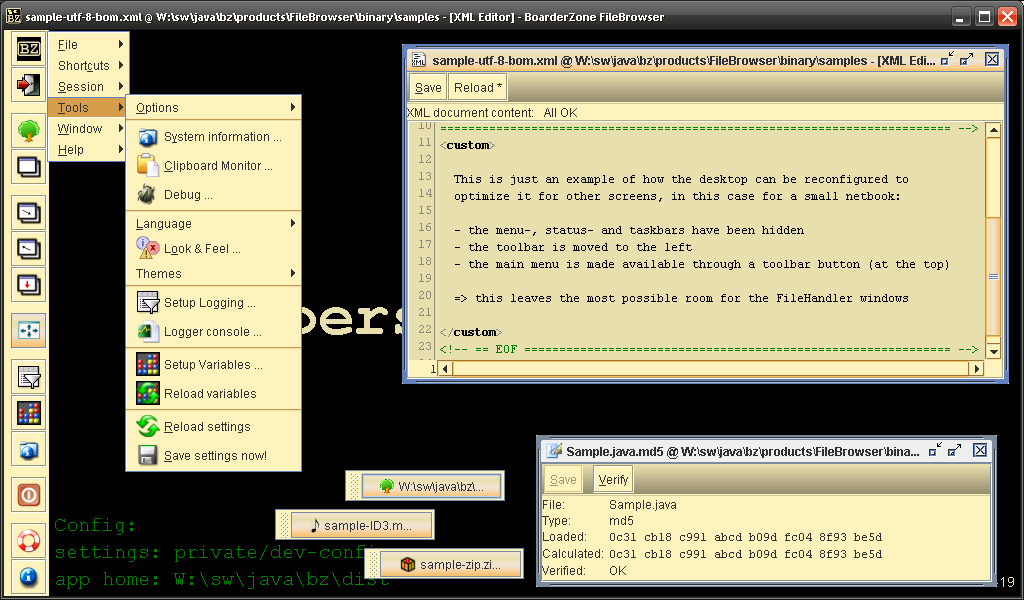Click the green tree icon in left toolbar
The width and height of the screenshot is (1024, 600).
pos(28,131)
